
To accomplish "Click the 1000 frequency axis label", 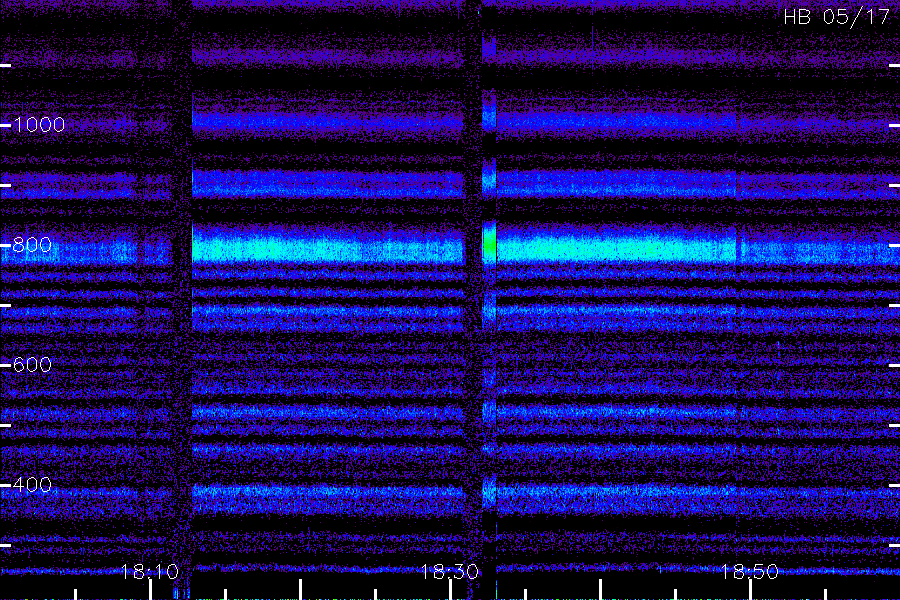I will (x=39, y=125).
